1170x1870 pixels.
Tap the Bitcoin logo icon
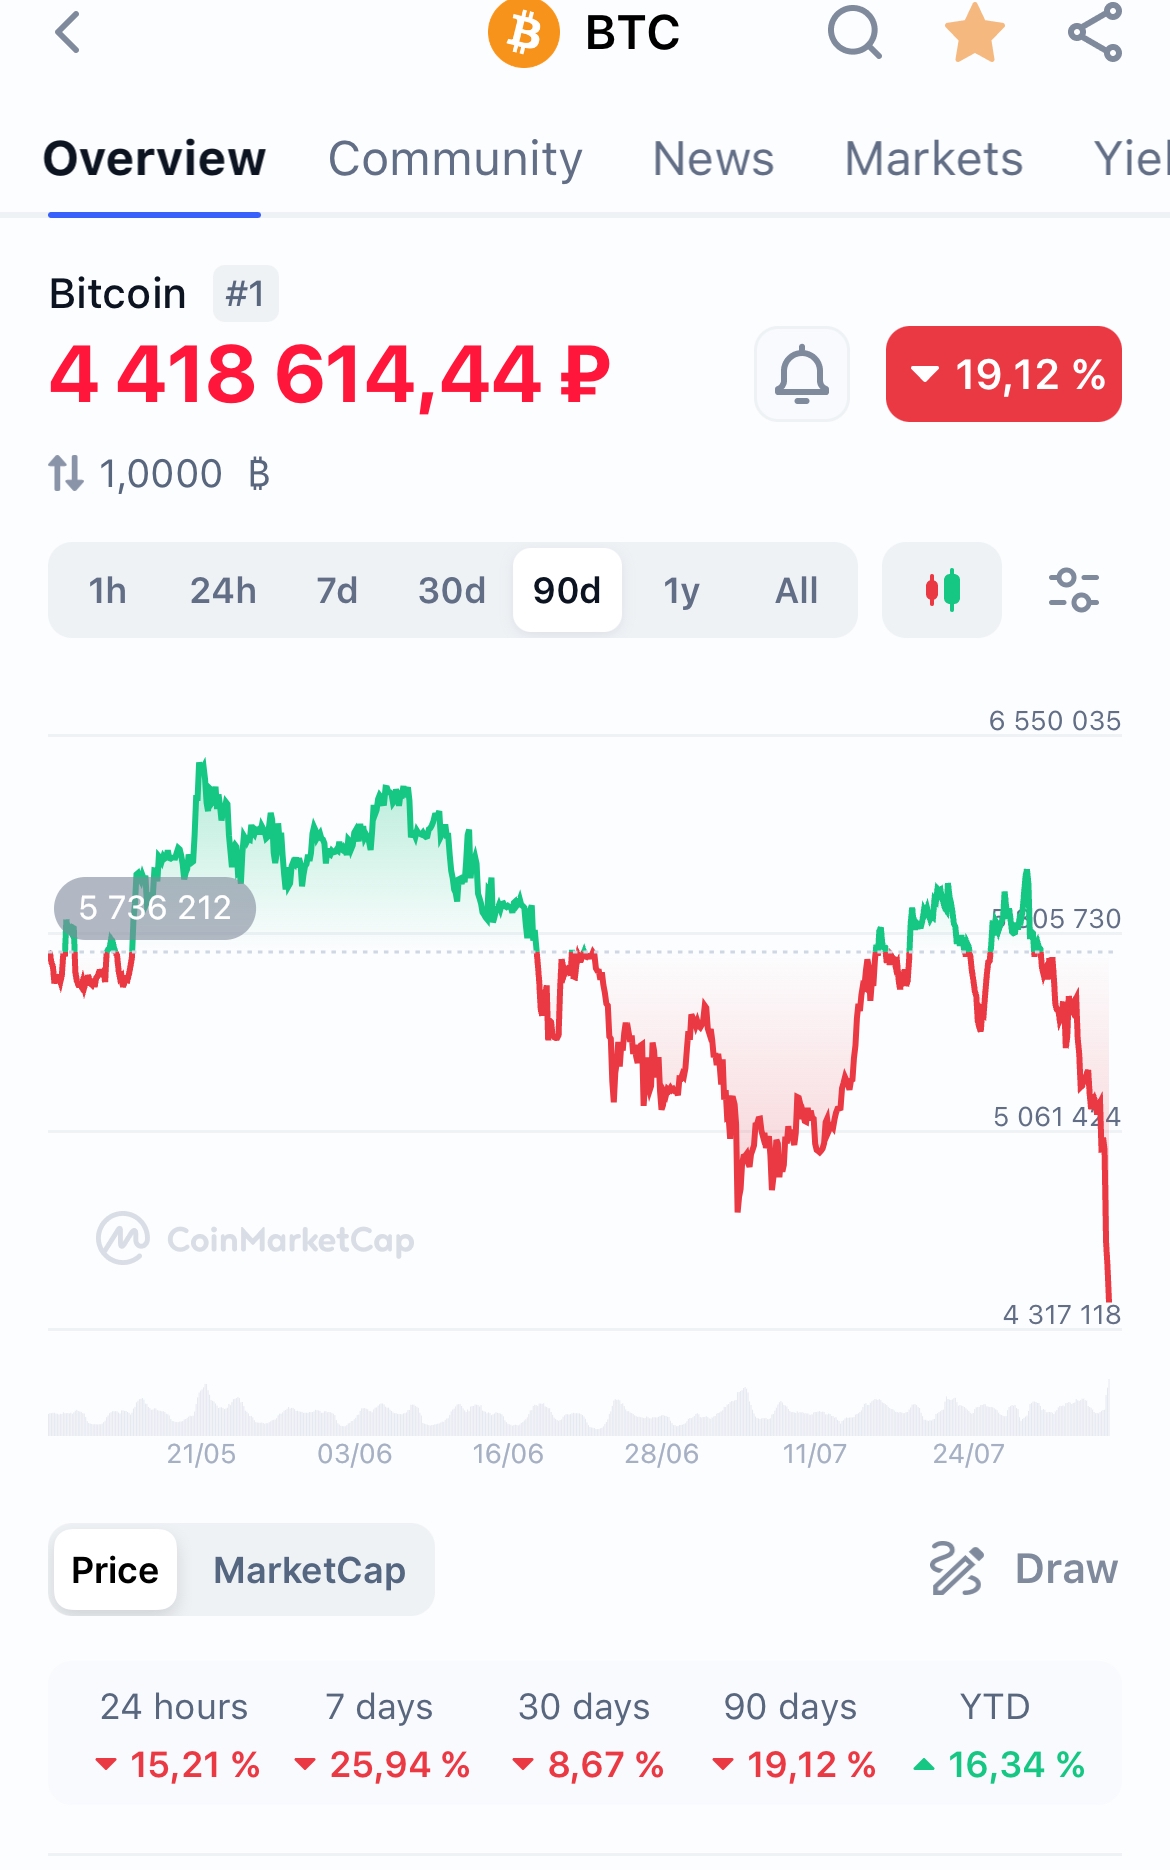point(523,33)
